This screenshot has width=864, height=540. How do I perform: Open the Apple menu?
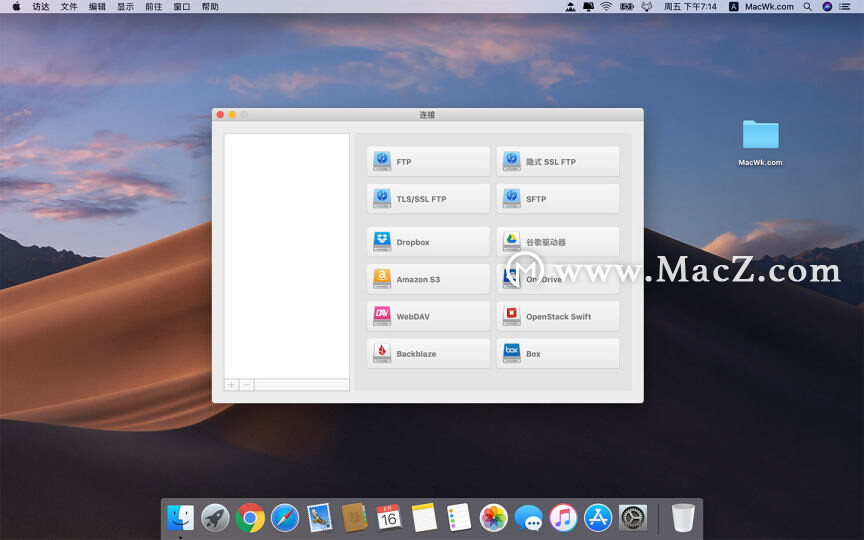click(x=16, y=7)
